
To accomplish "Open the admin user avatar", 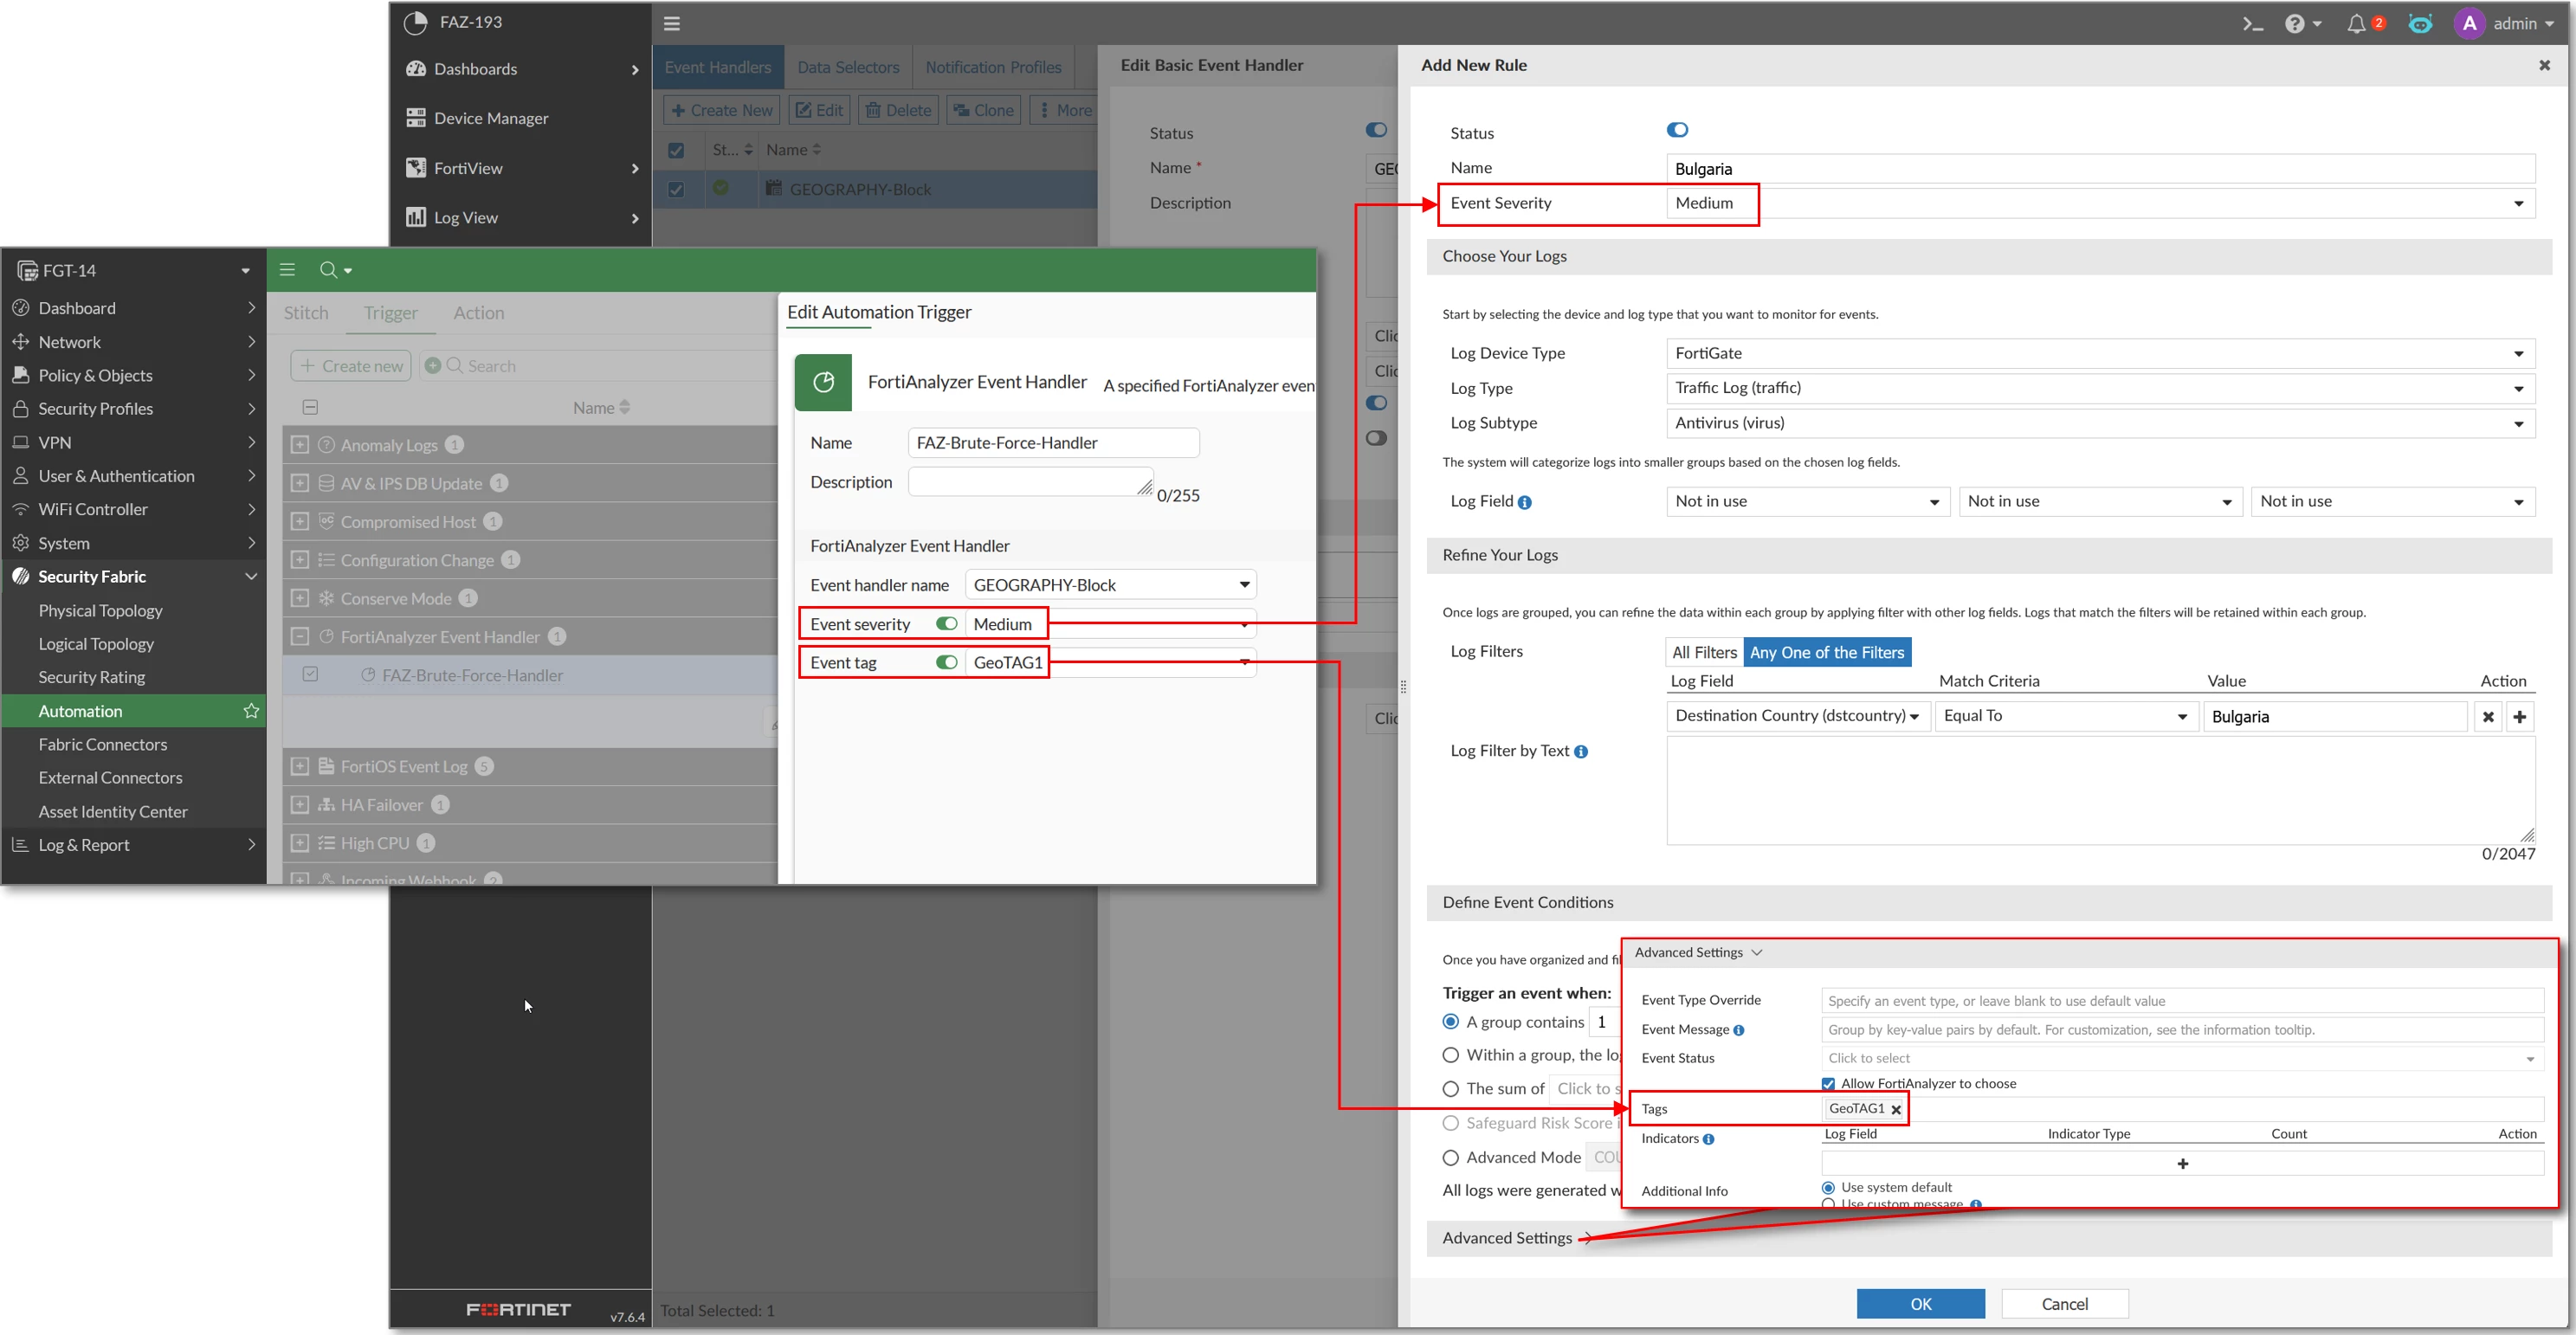I will tap(2469, 24).
